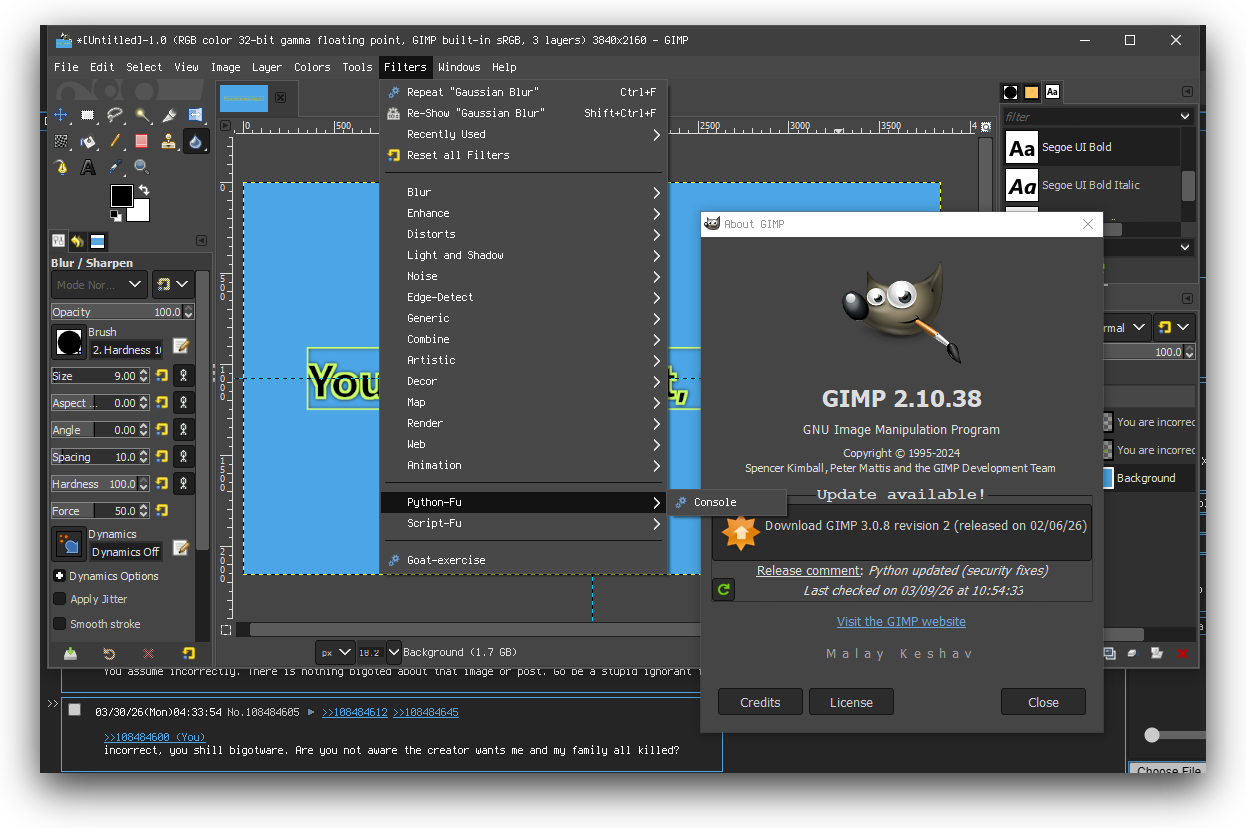This screenshot has width=1246, height=828.
Task: Select the Pencil tool
Action: [115, 141]
